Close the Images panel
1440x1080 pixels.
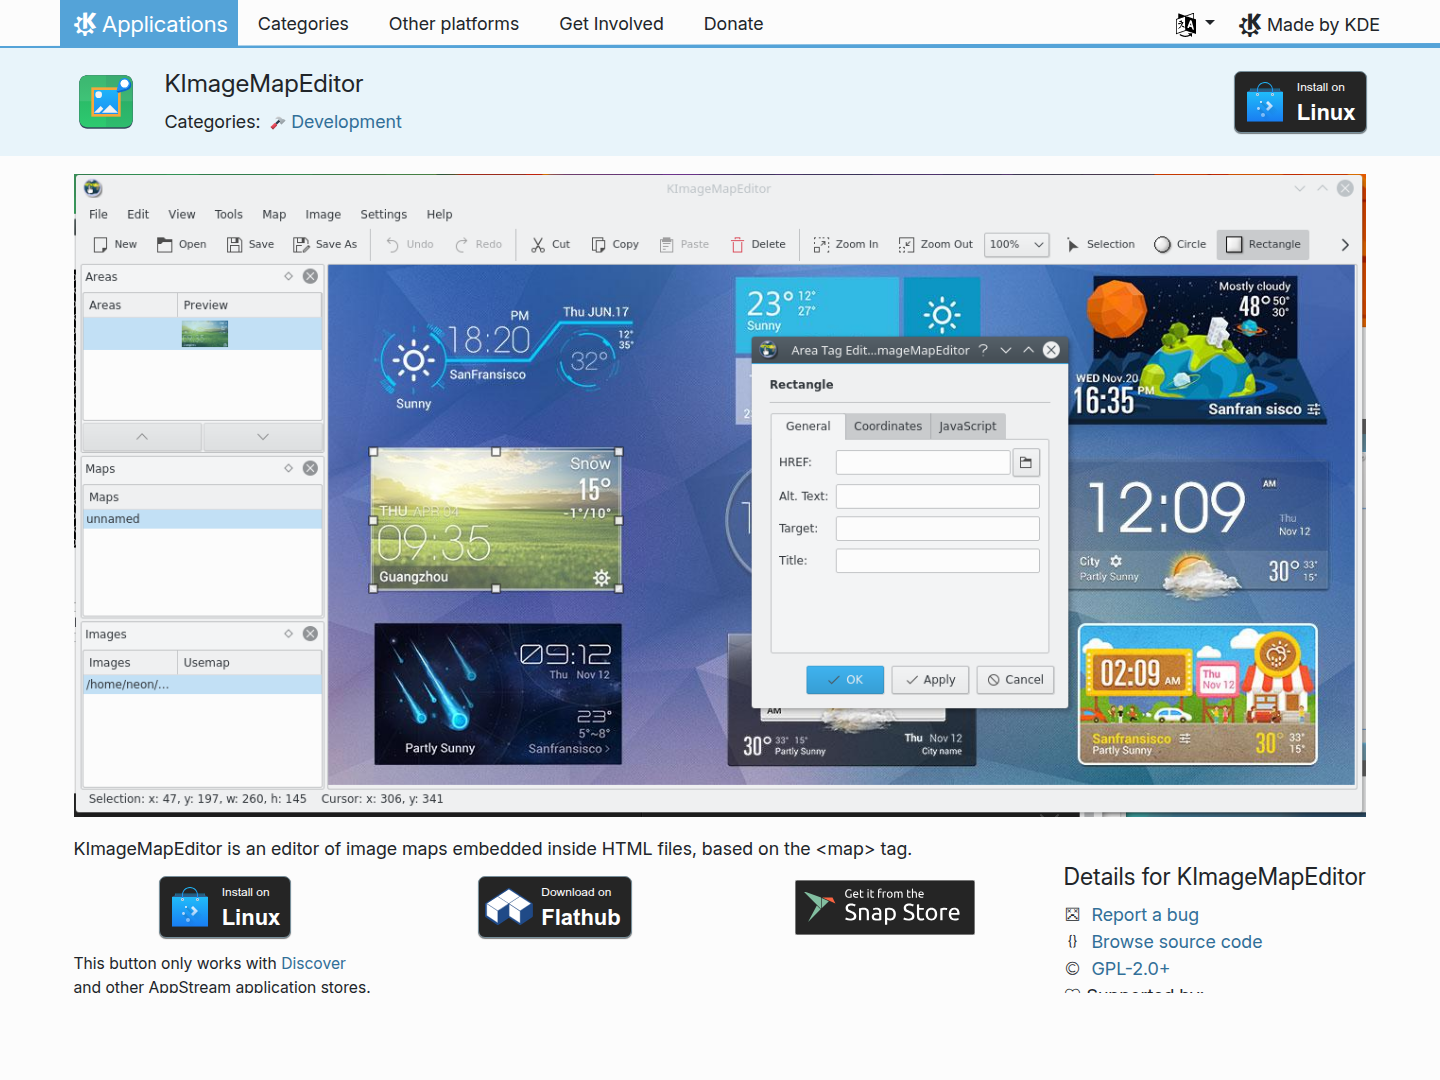(x=311, y=634)
